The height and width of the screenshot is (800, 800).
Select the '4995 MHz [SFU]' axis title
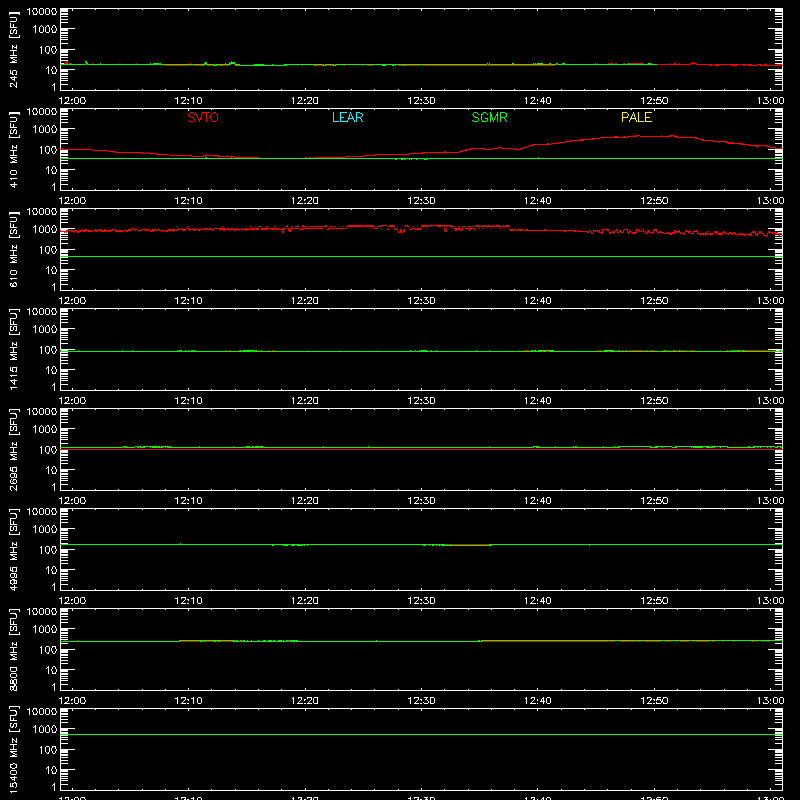coord(14,550)
